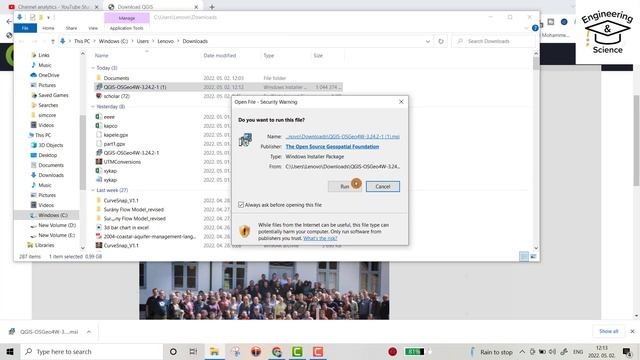
Task: Uncheck Always ask before opening this file
Action: click(x=241, y=205)
